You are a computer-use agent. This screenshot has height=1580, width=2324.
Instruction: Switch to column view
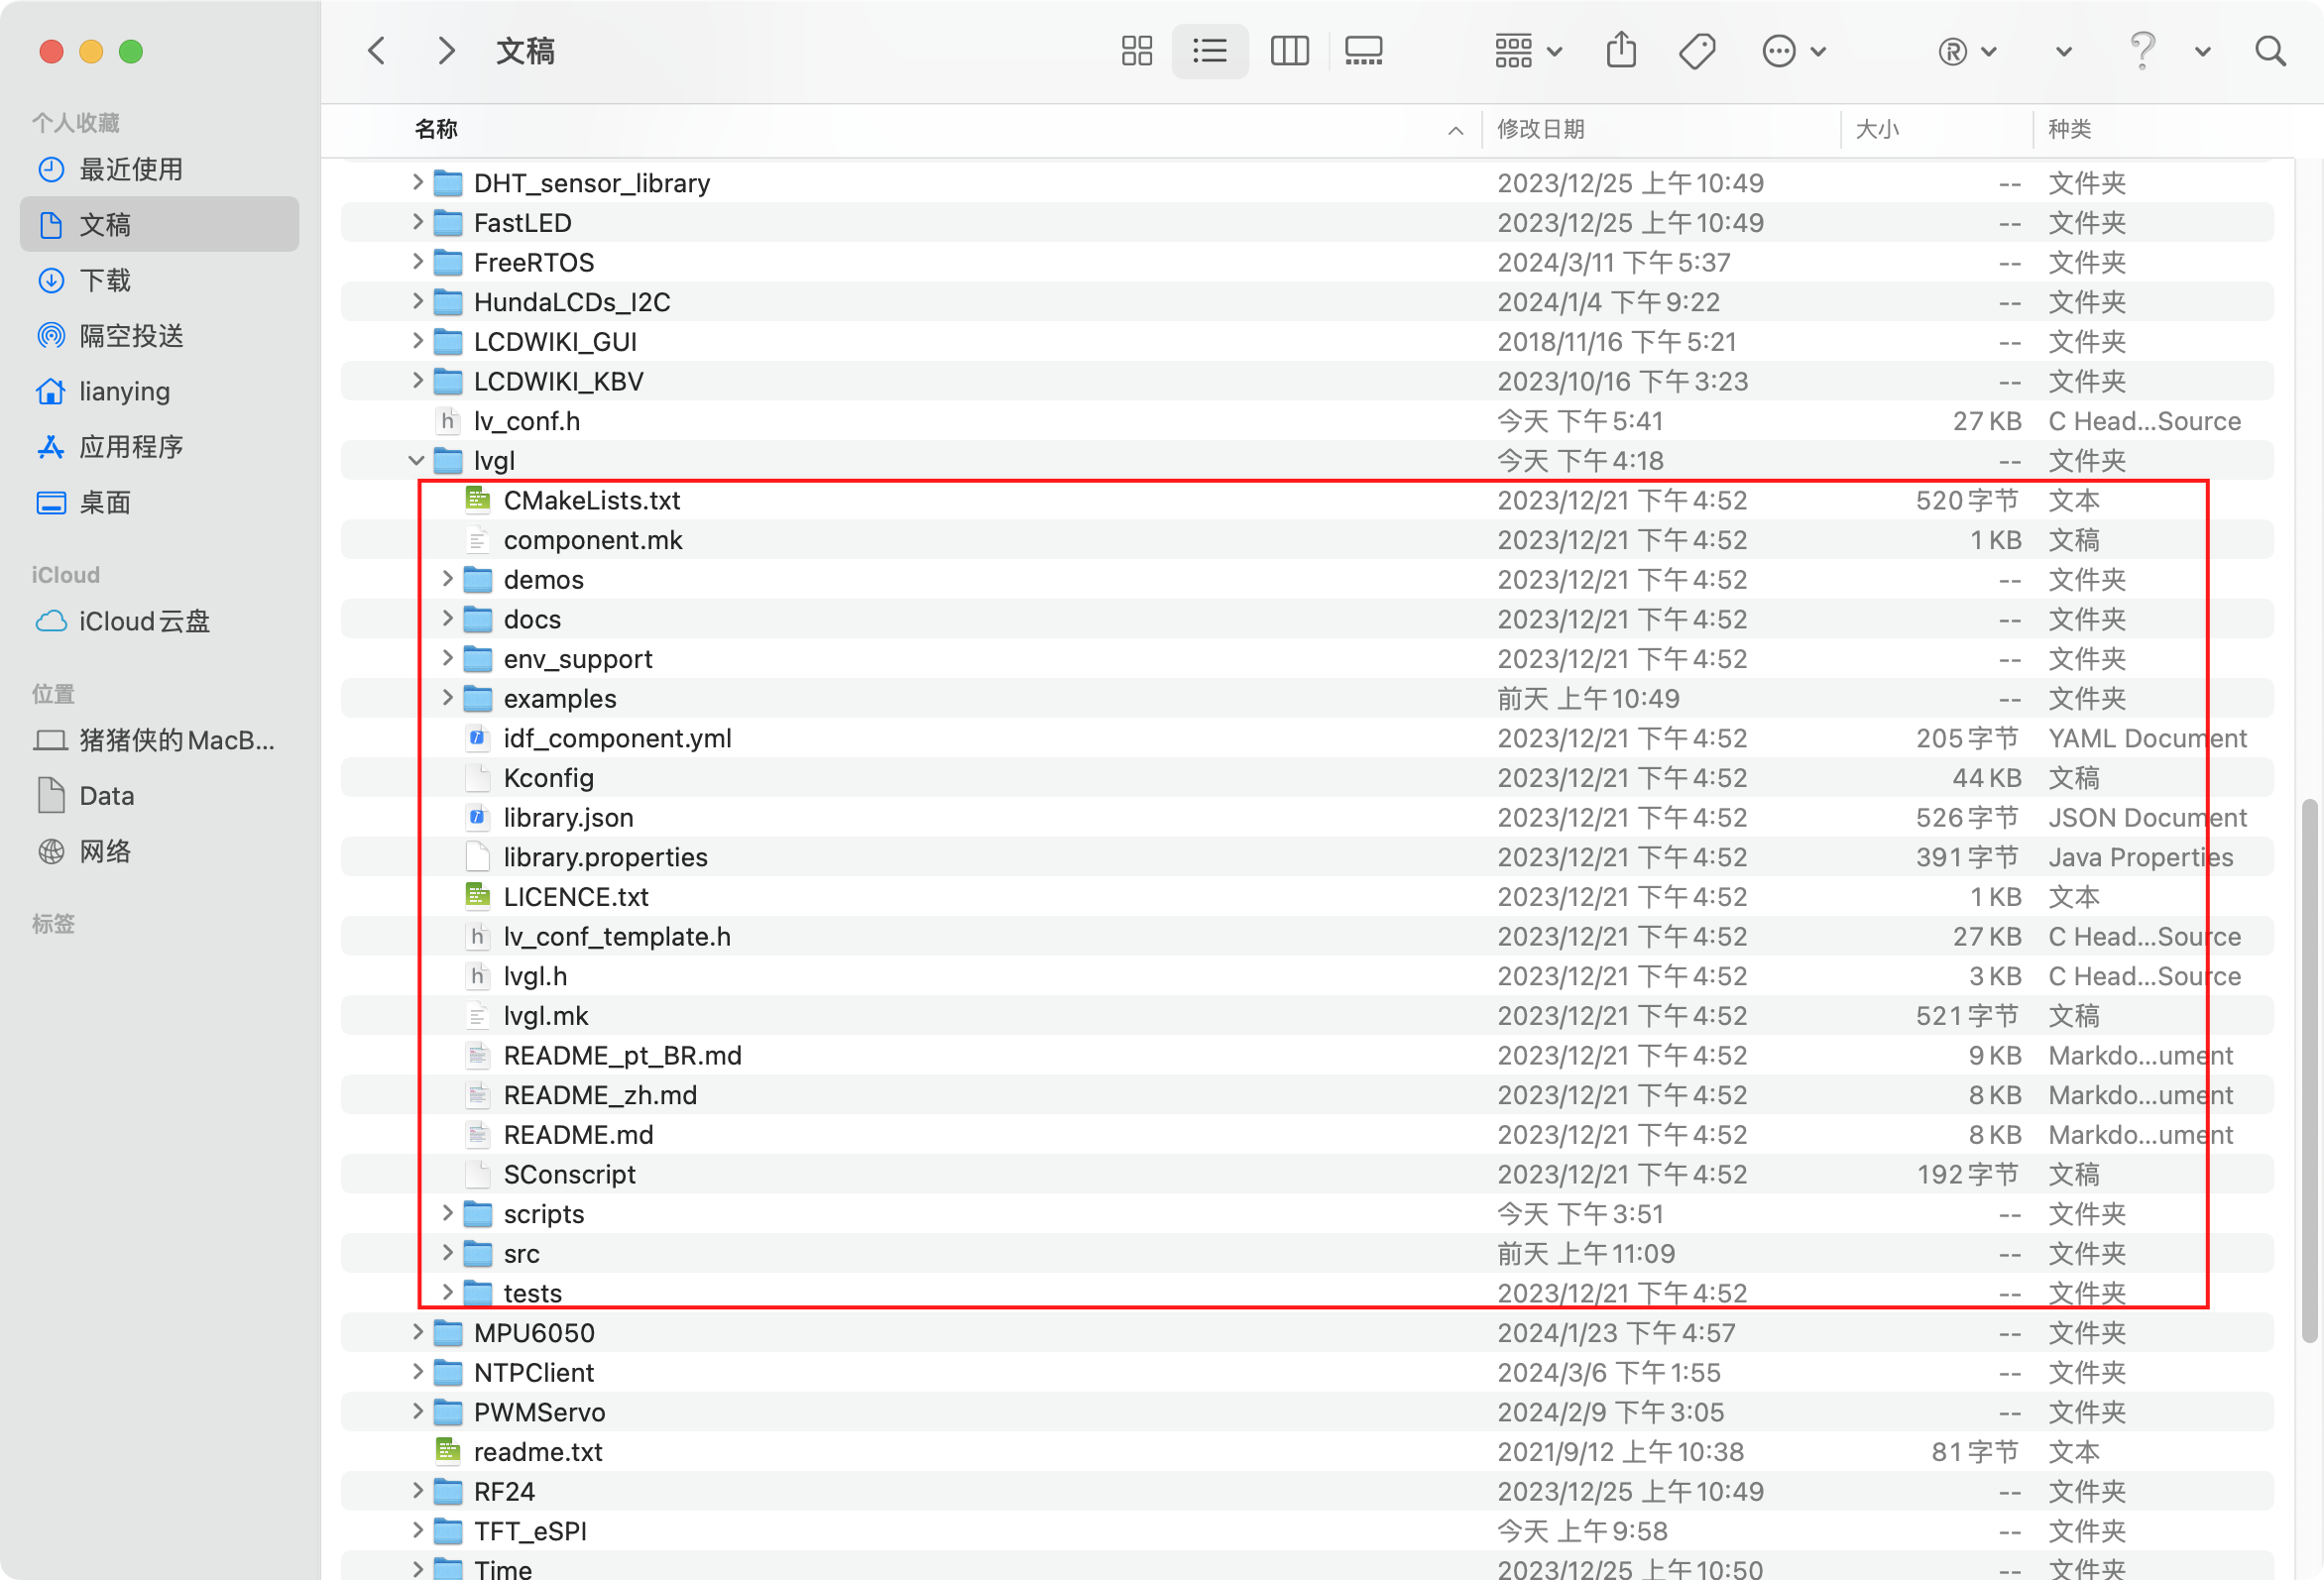pos(1289,51)
